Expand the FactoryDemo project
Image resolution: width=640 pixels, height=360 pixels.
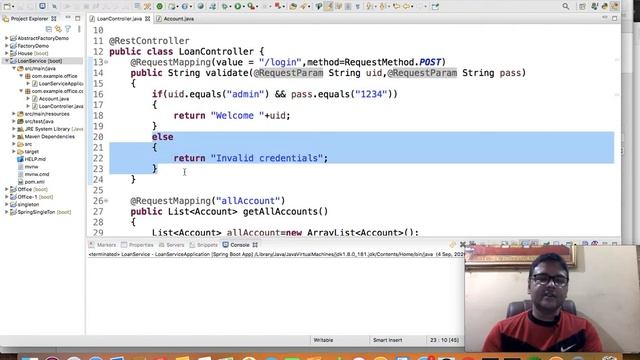pyautogui.click(x=7, y=46)
